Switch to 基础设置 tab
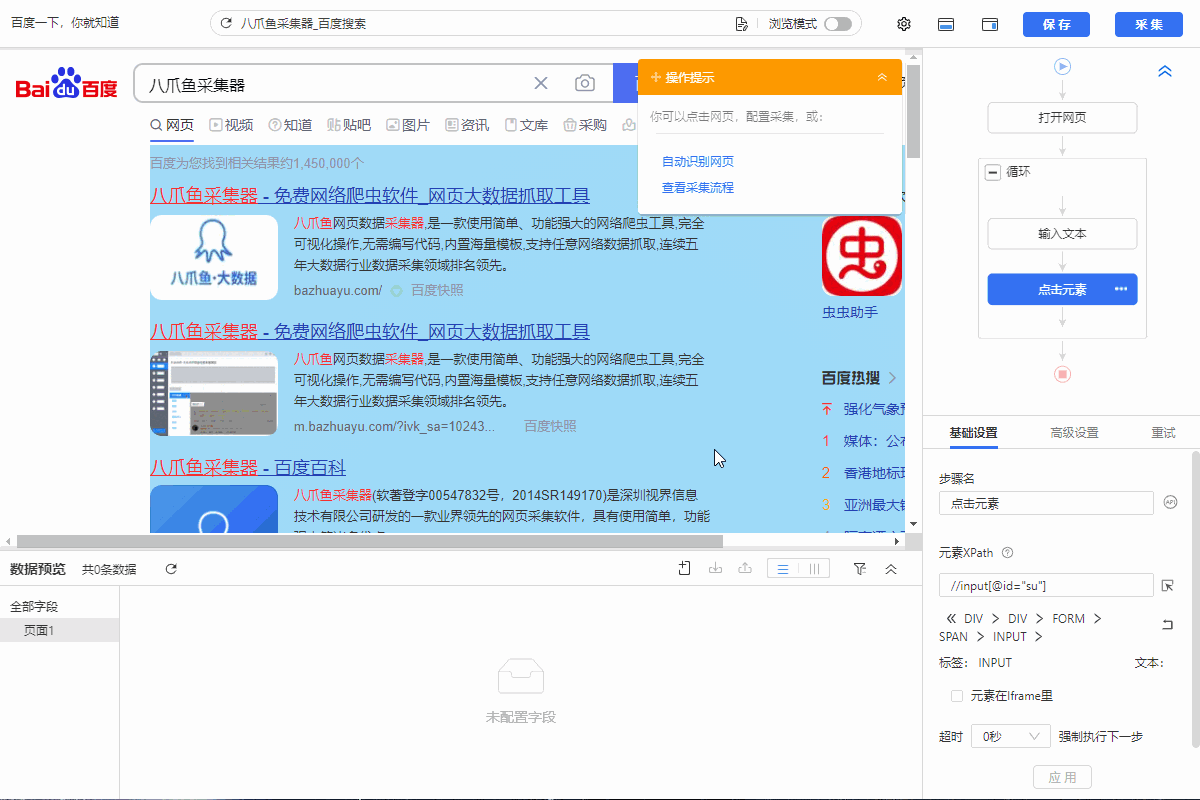The height and width of the screenshot is (800, 1200). pyautogui.click(x=973, y=433)
